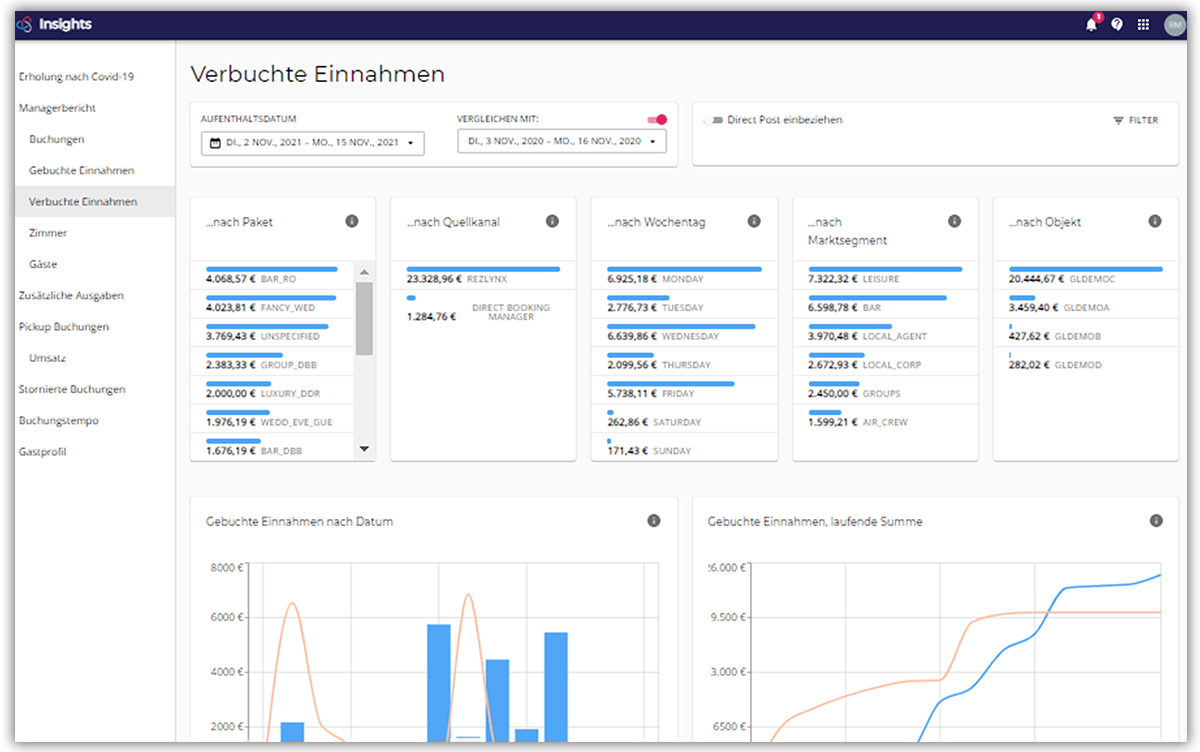The width and height of the screenshot is (1200, 752).
Task: Select the WEDD_EVE_GUE package row
Action: (x=272, y=418)
